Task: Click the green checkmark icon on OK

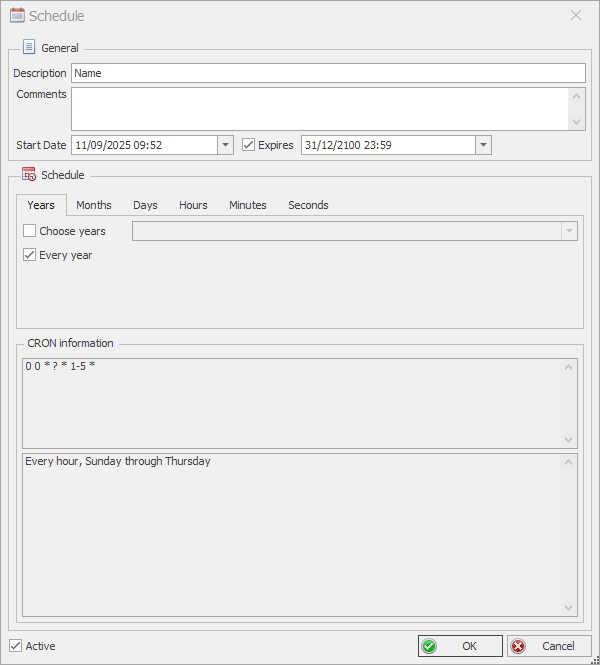Action: (429, 646)
